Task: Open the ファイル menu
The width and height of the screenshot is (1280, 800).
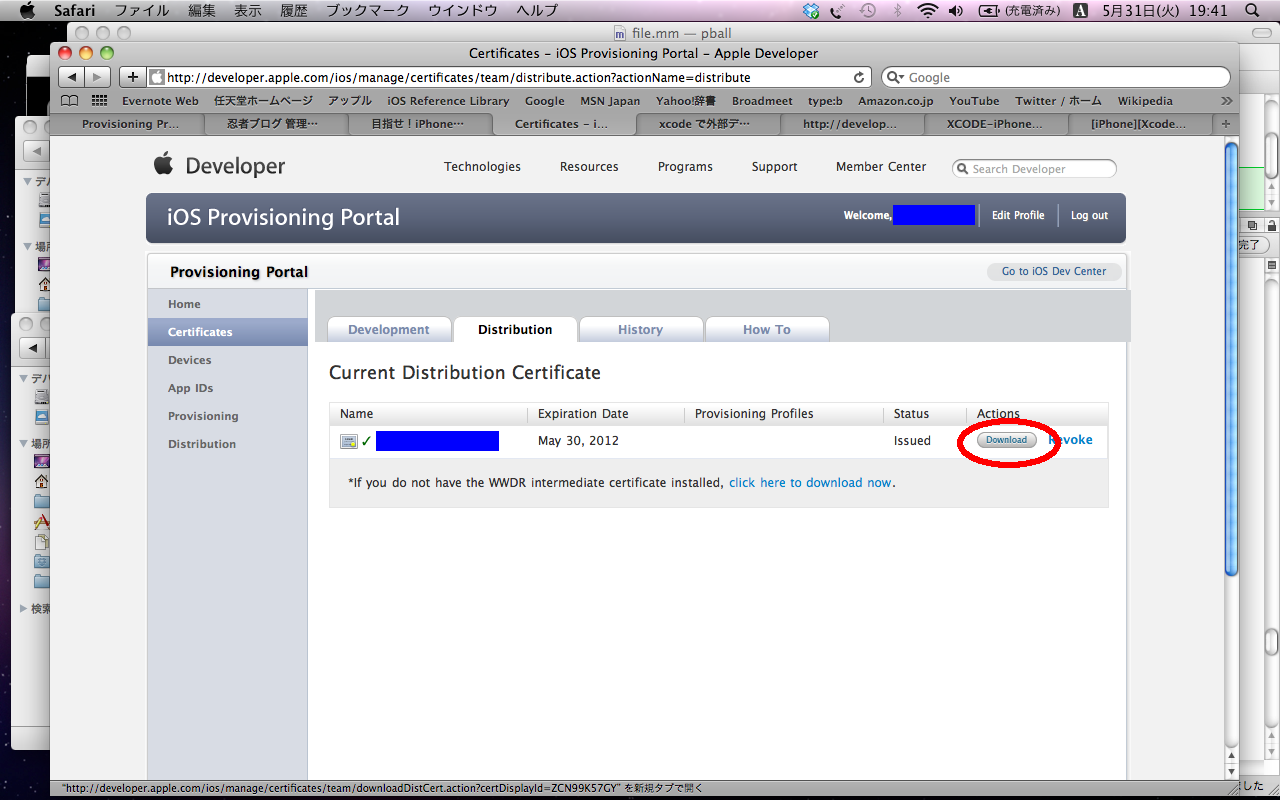Action: coord(141,10)
